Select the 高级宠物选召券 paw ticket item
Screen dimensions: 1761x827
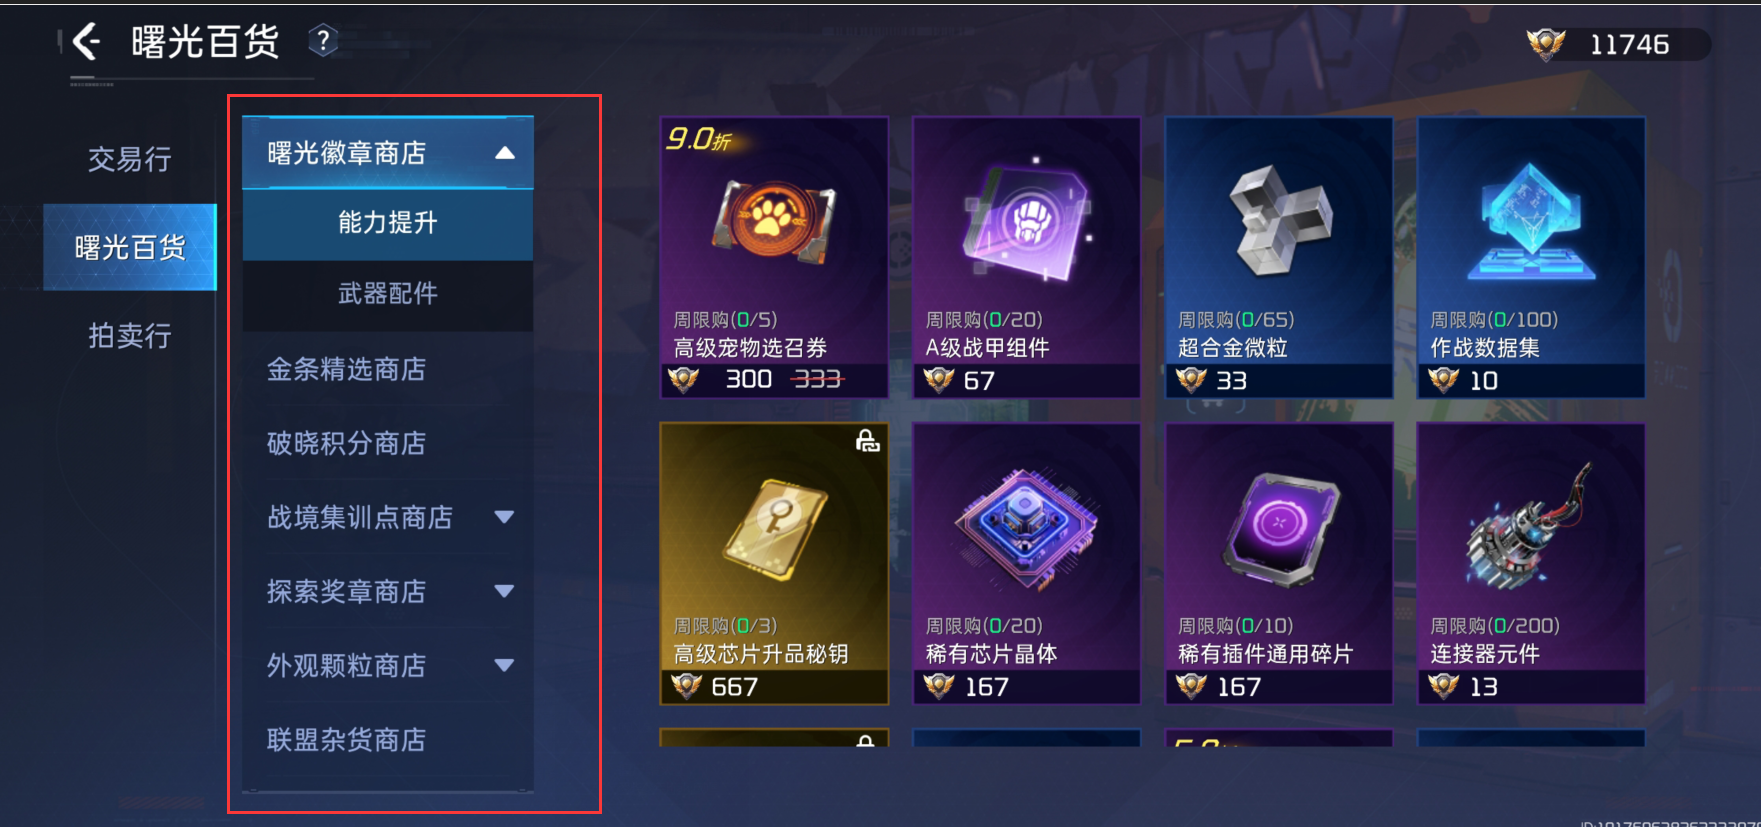point(774,258)
